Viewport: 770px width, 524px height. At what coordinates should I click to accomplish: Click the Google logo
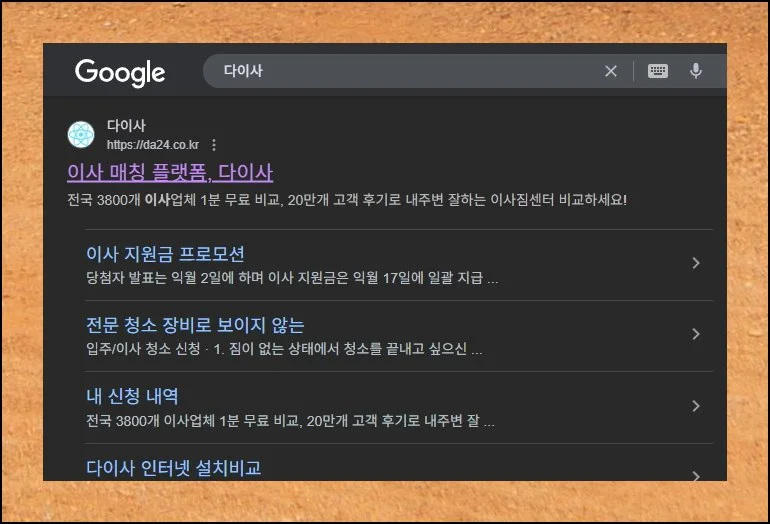[x=119, y=72]
